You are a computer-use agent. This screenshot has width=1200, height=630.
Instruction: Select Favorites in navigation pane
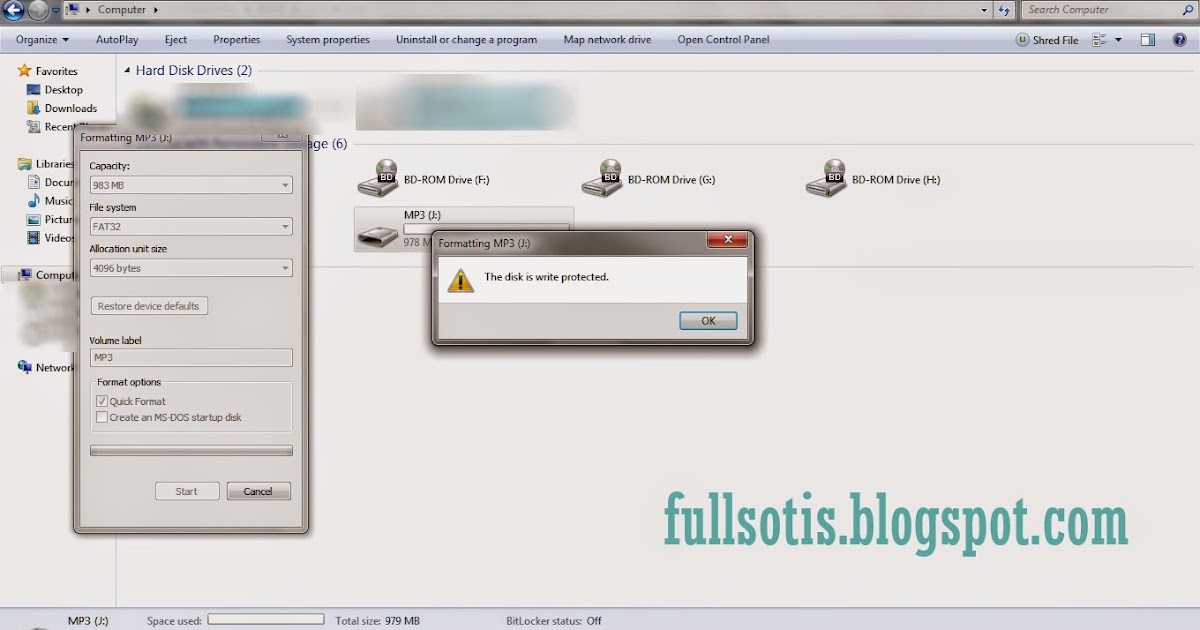[x=56, y=71]
